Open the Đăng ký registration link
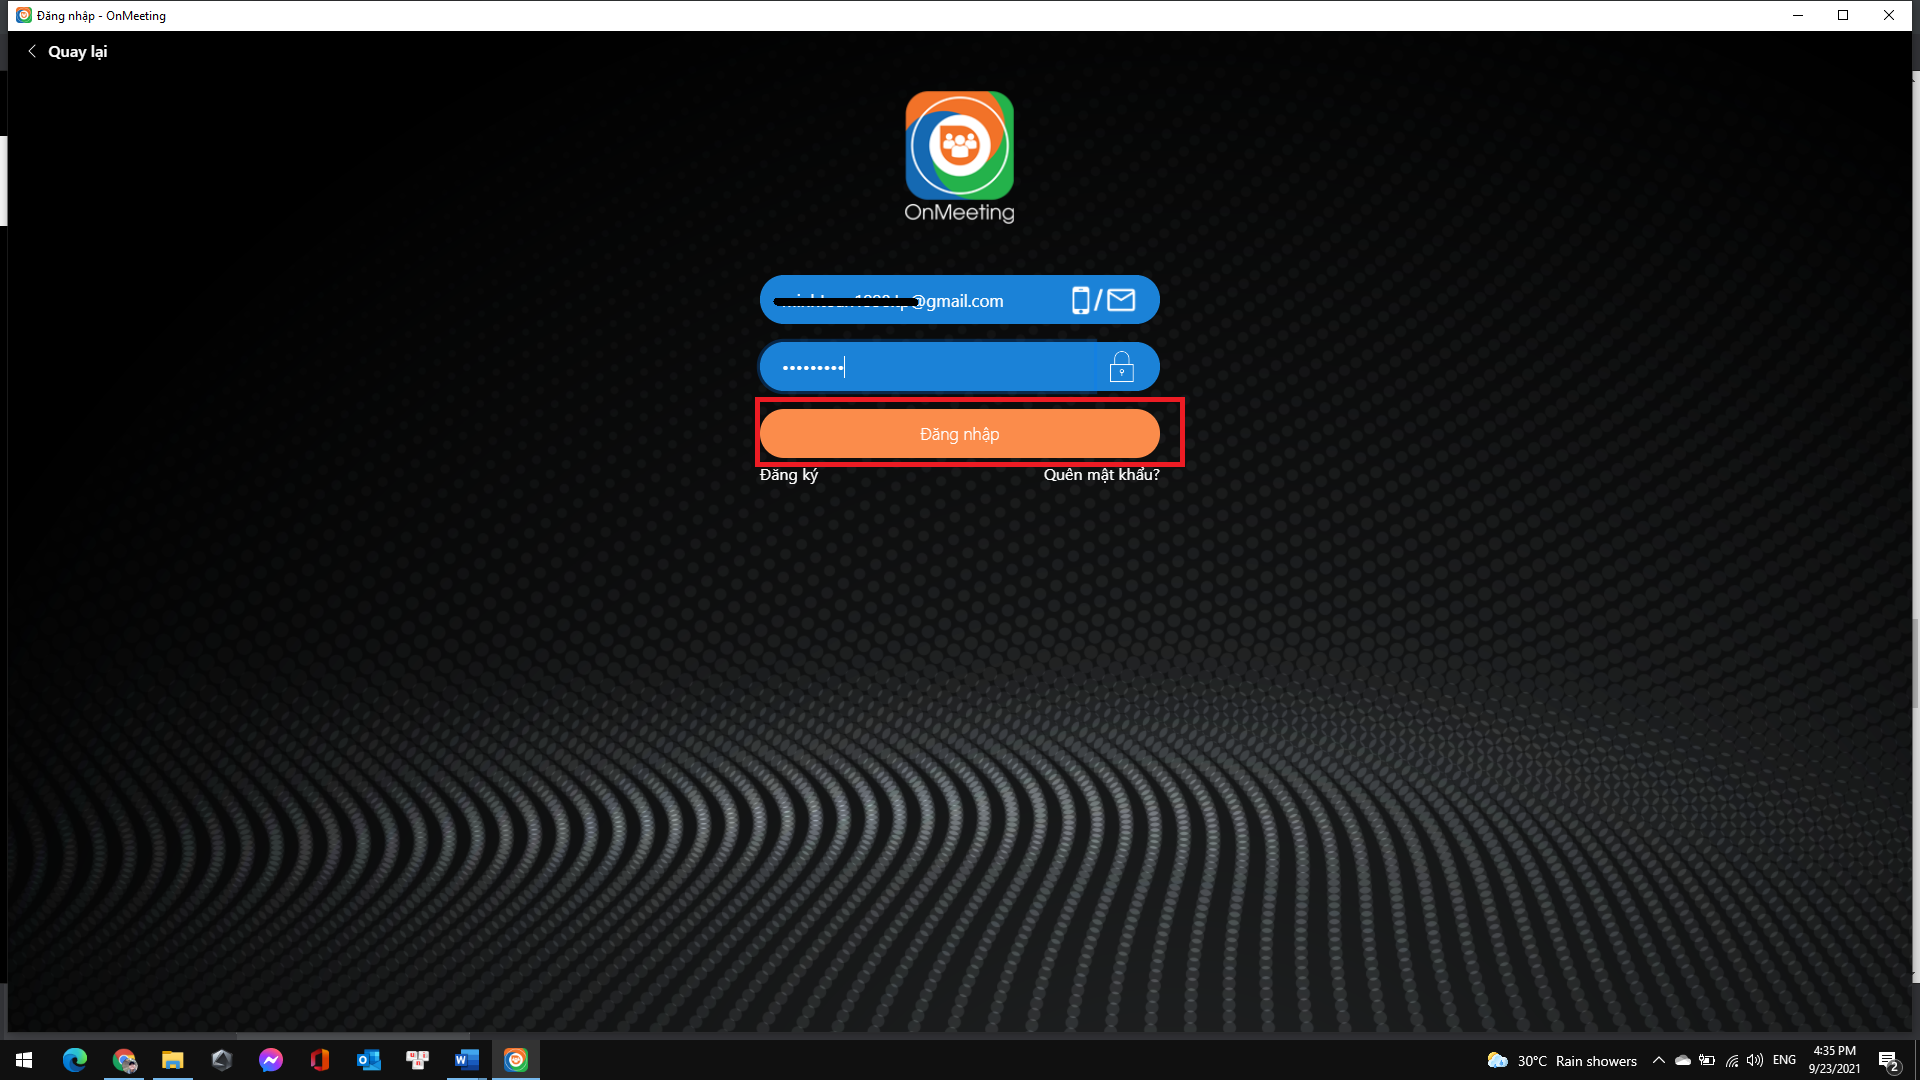Image resolution: width=1920 pixels, height=1080 pixels. [789, 475]
